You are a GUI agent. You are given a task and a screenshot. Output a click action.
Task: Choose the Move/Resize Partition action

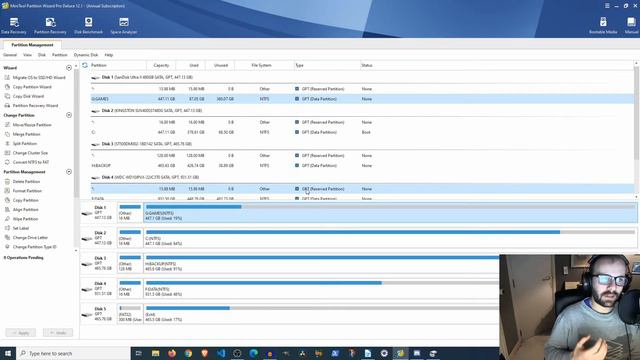click(28, 125)
